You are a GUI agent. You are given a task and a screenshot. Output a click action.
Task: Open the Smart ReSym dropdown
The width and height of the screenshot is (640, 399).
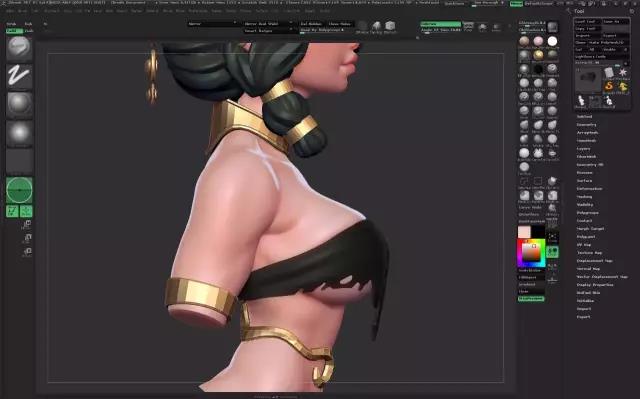click(268, 30)
